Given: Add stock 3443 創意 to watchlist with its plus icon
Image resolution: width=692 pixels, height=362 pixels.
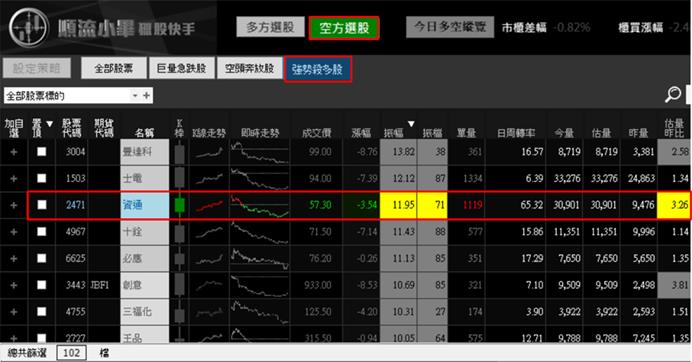Looking at the screenshot, I should click(14, 285).
